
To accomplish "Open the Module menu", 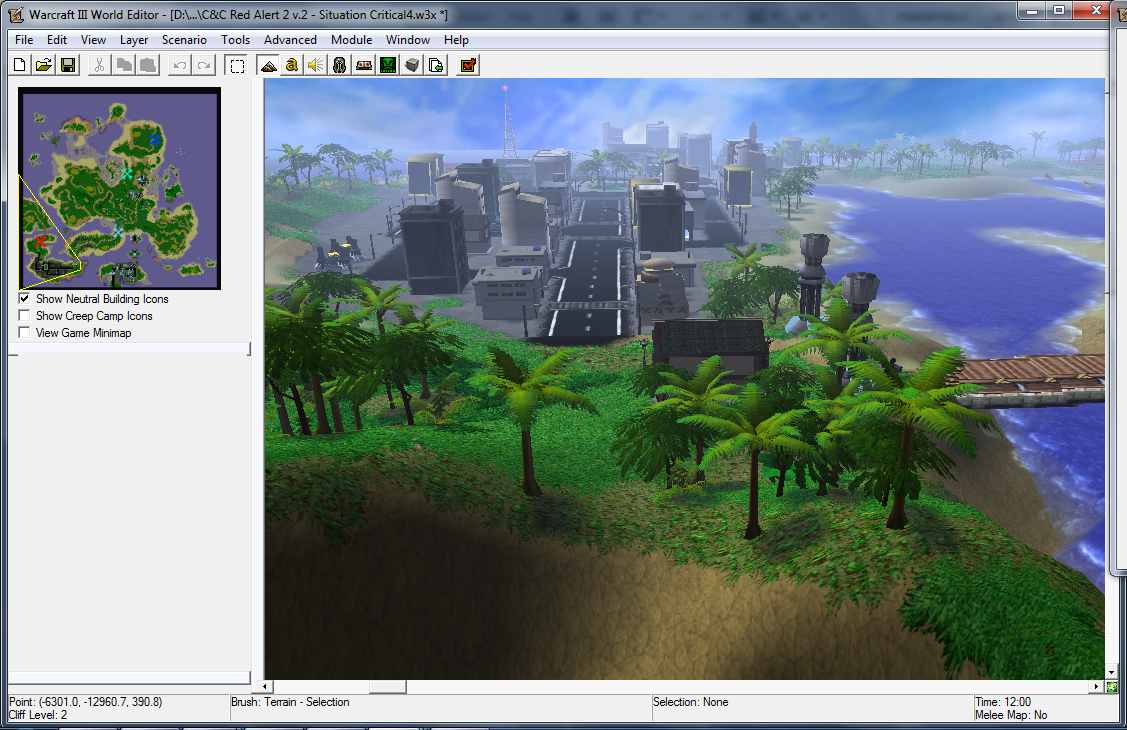I will pos(351,40).
